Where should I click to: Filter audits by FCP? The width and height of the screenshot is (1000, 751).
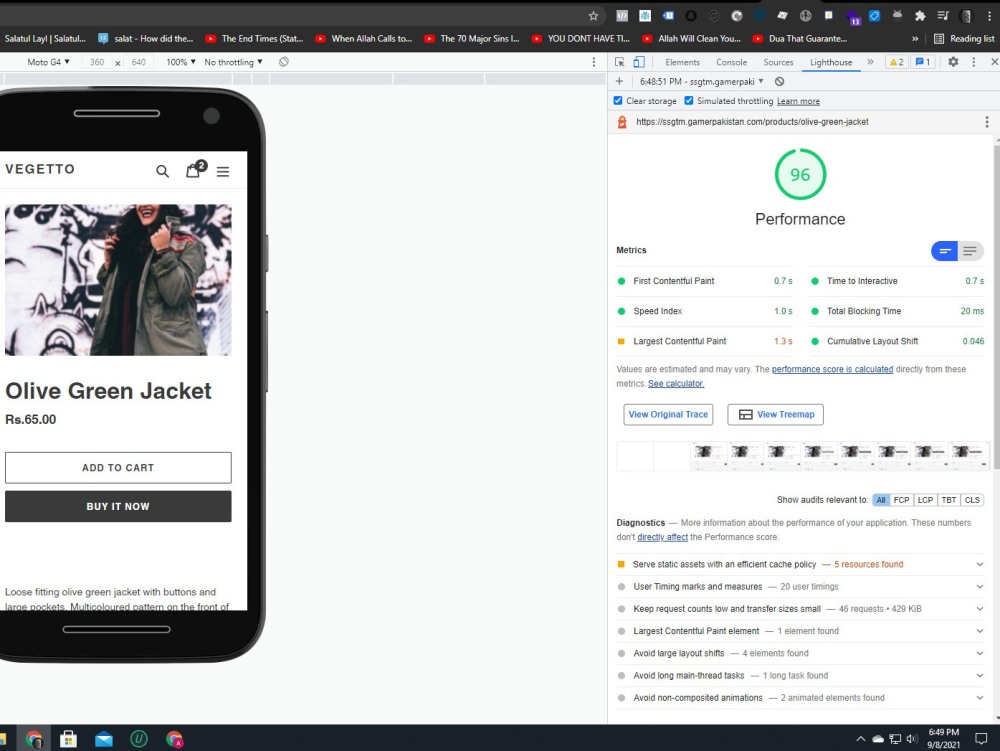pos(901,500)
